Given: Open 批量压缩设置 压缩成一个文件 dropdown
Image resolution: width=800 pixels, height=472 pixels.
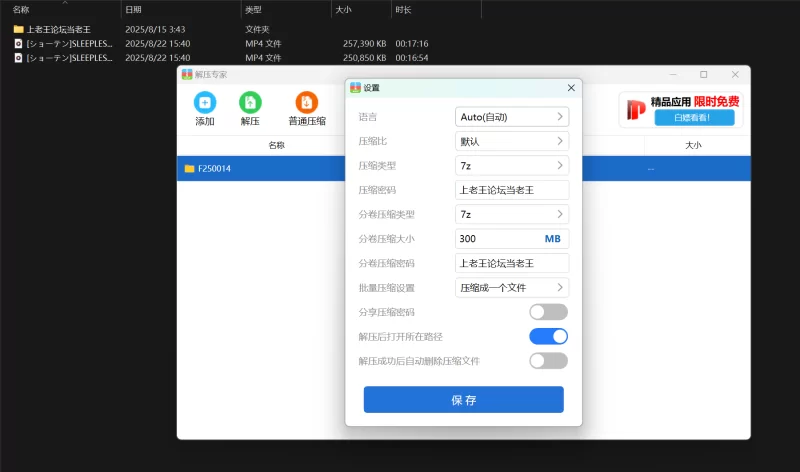Looking at the screenshot, I should pyautogui.click(x=512, y=288).
